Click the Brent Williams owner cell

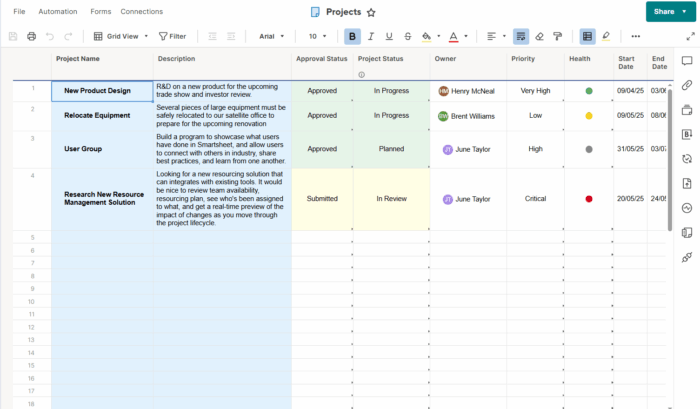(x=468, y=116)
